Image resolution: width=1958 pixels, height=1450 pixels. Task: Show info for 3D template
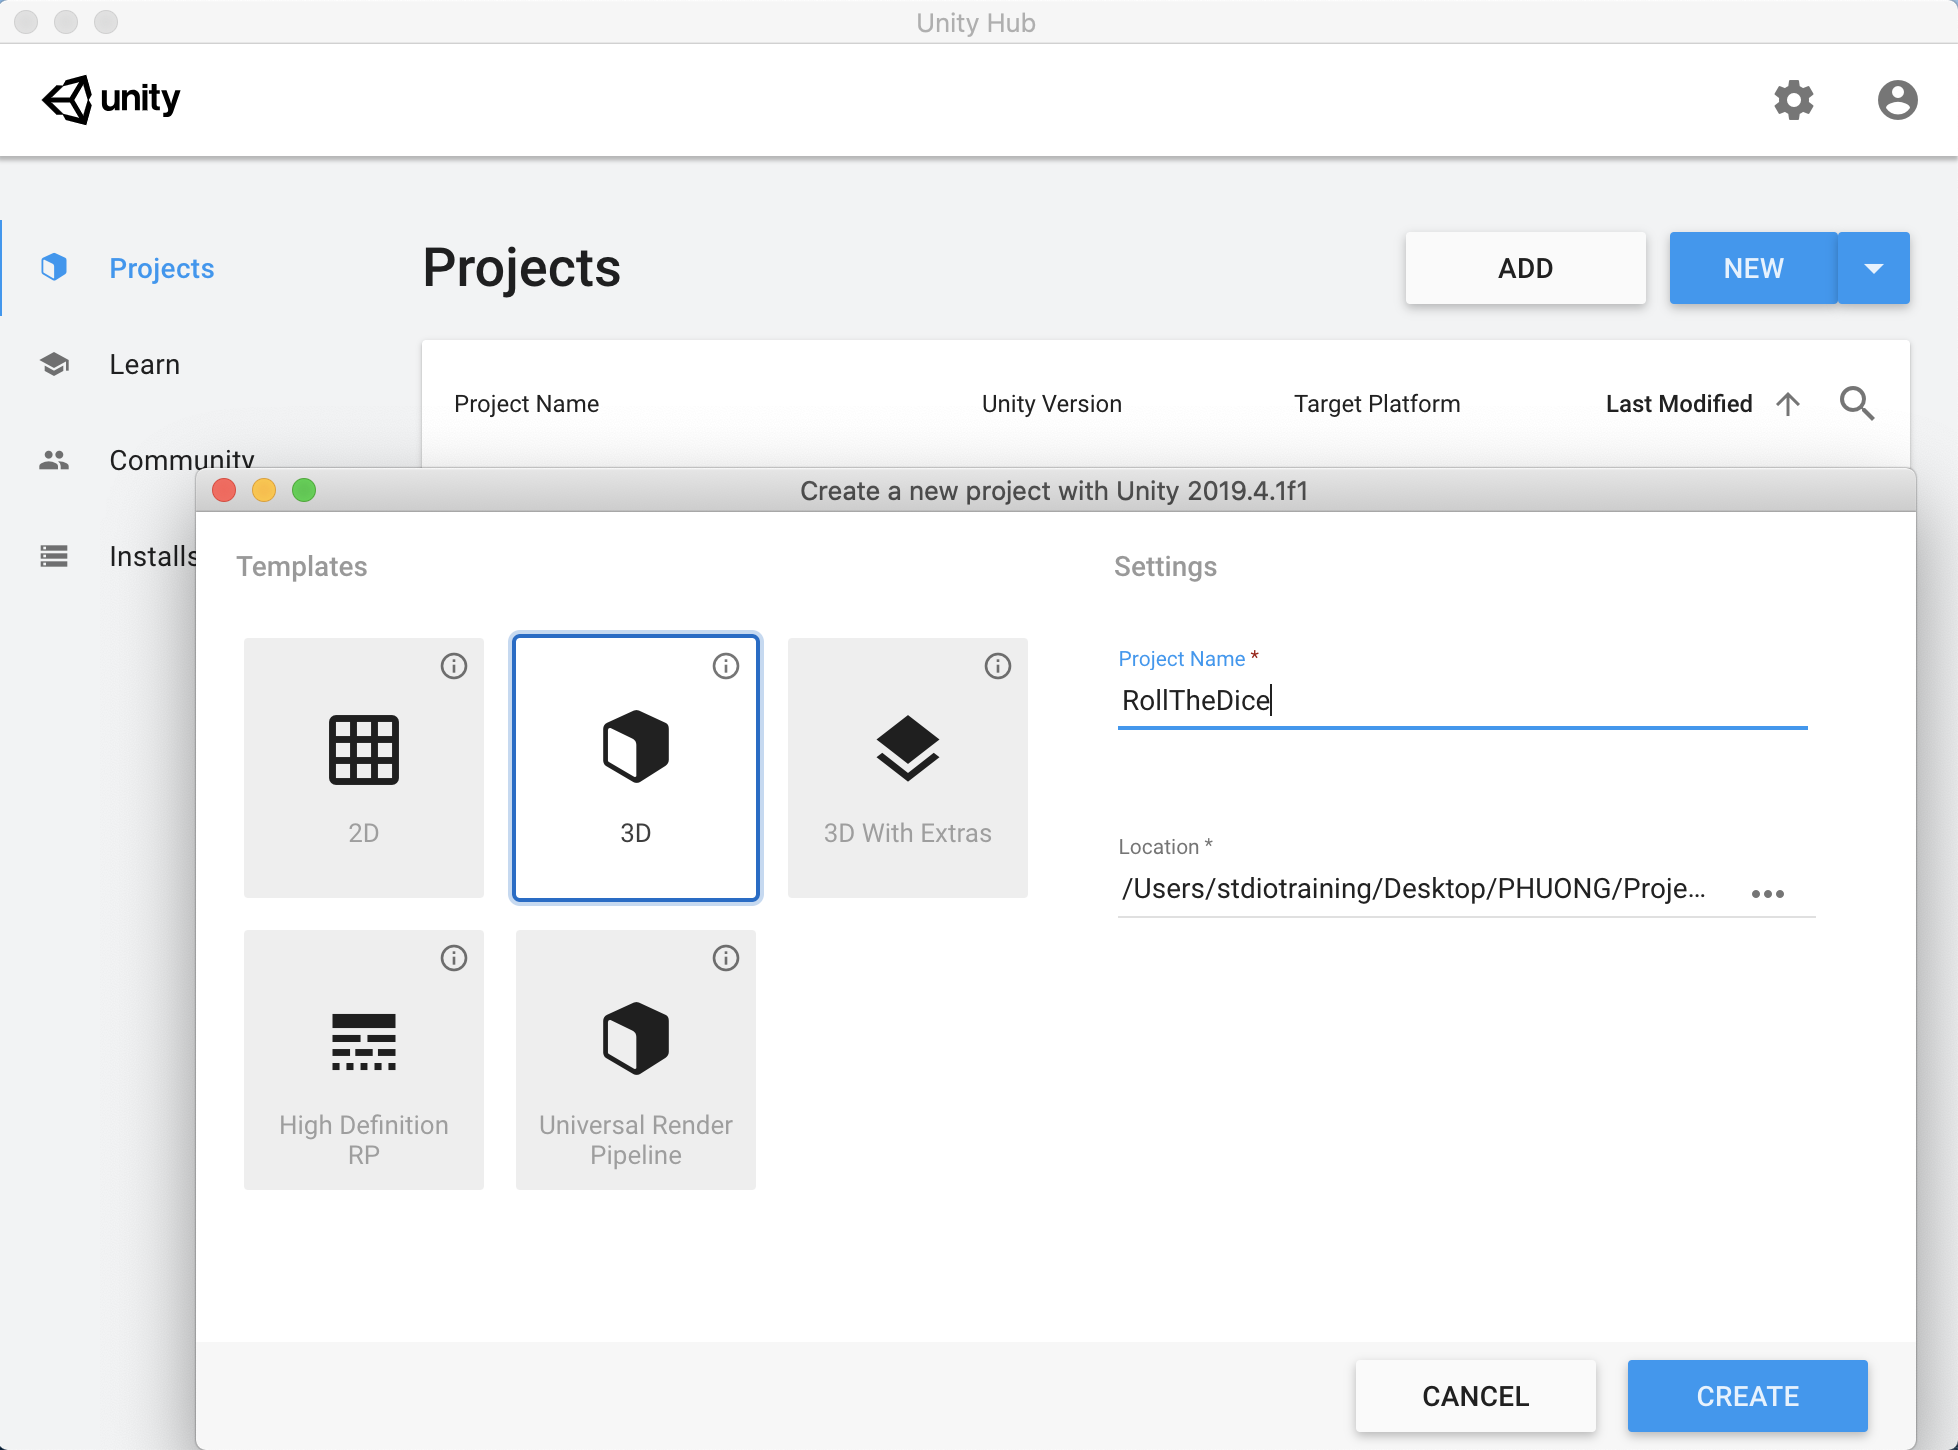coord(726,666)
